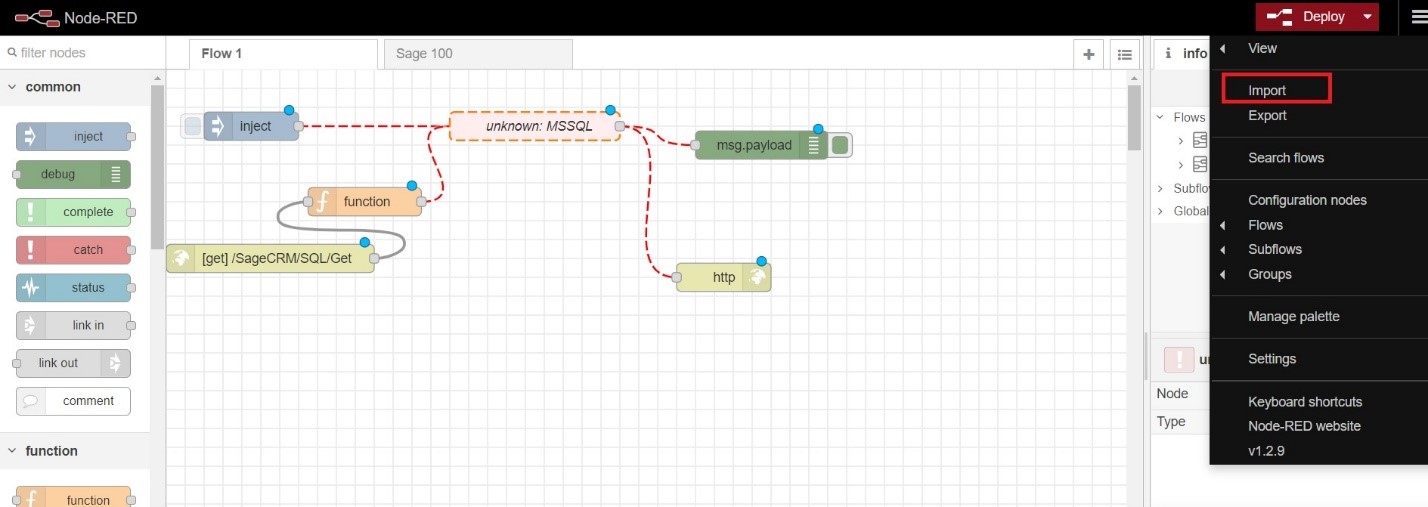Pick the status node from the palette
Viewport: 1428px width, 507px height.
[74, 288]
